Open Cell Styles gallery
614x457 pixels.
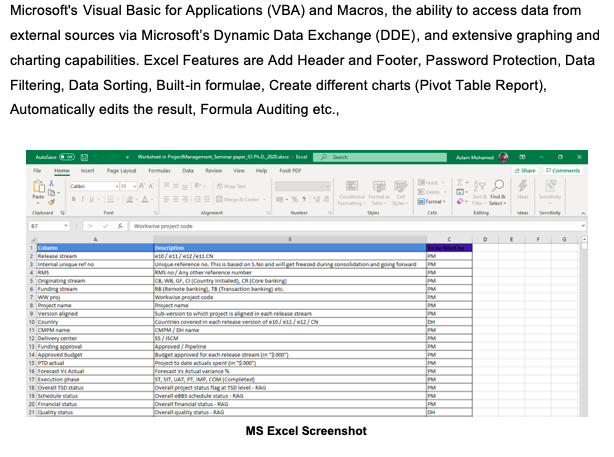point(400,193)
